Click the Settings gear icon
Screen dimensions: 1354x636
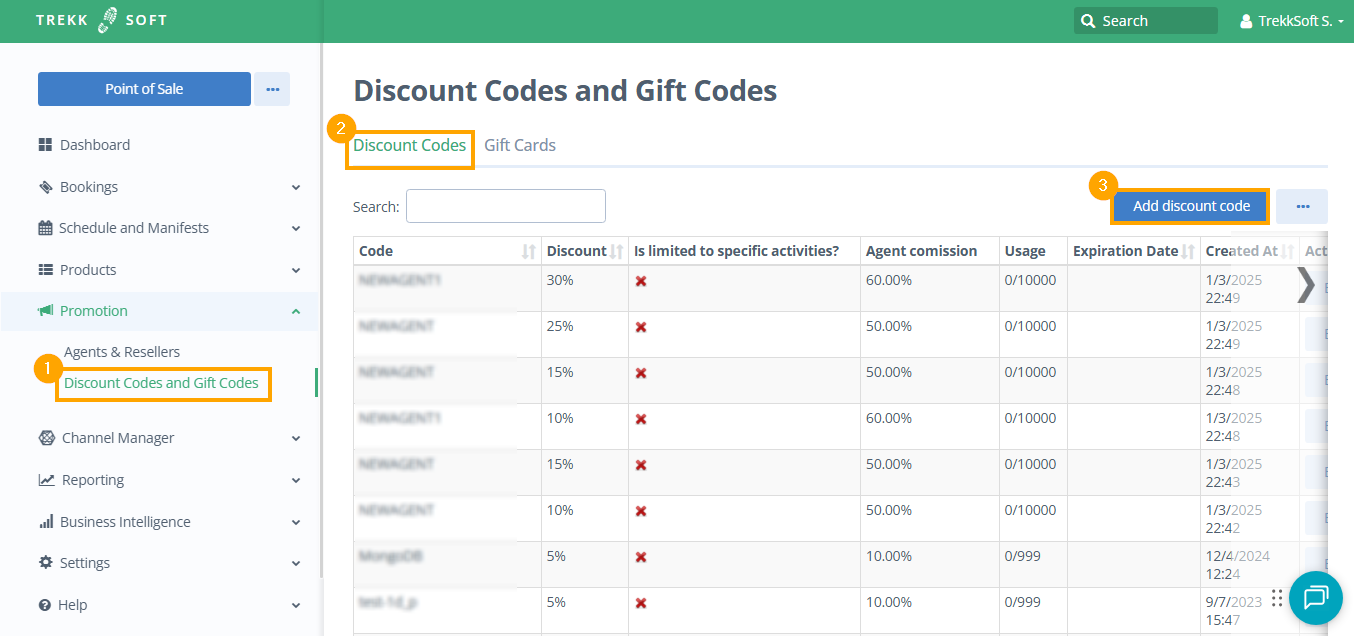coord(45,563)
